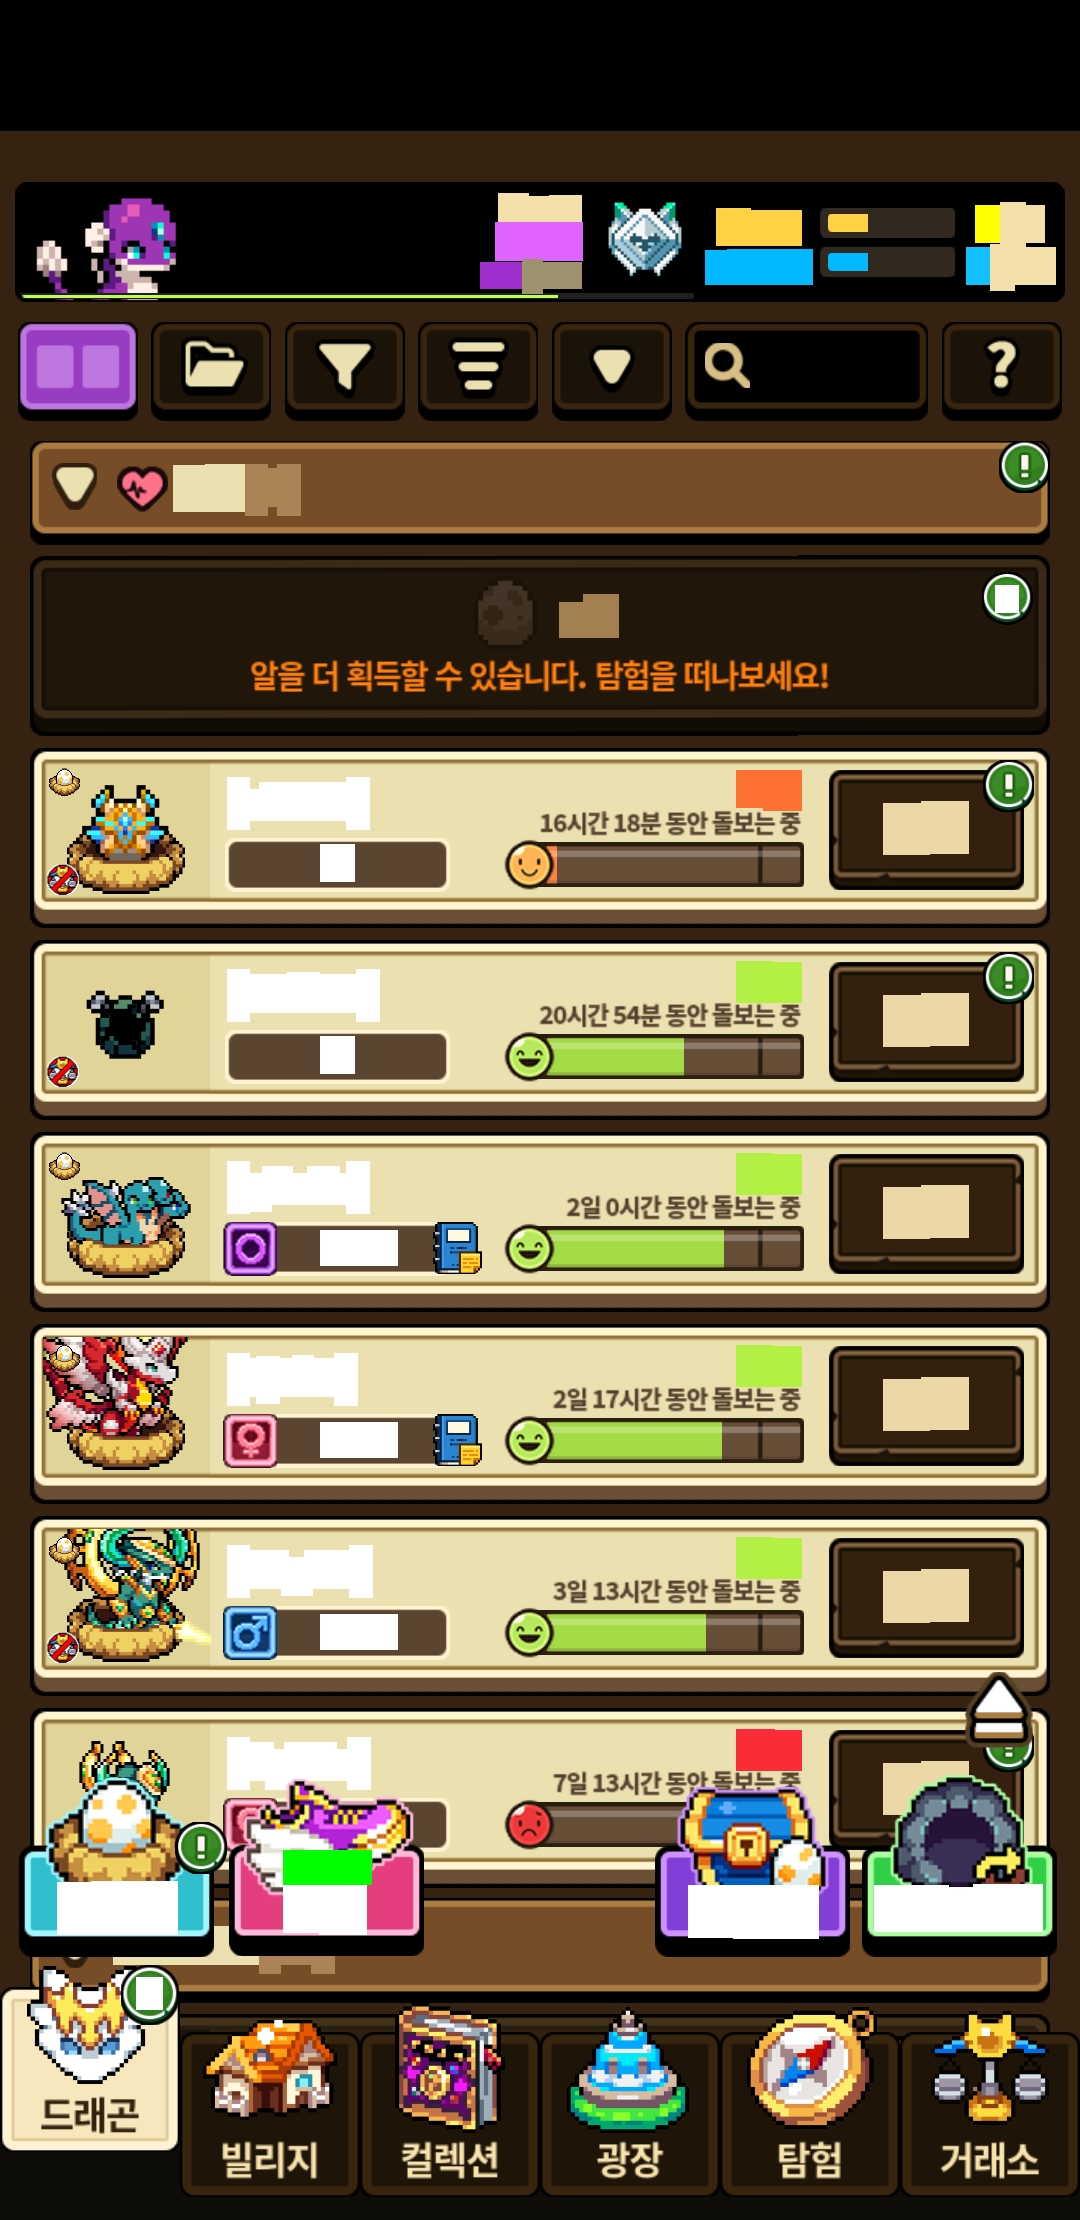Expand the shield dropdown in toolbar
Image resolution: width=1080 pixels, height=2220 pixels.
pyautogui.click(x=612, y=366)
